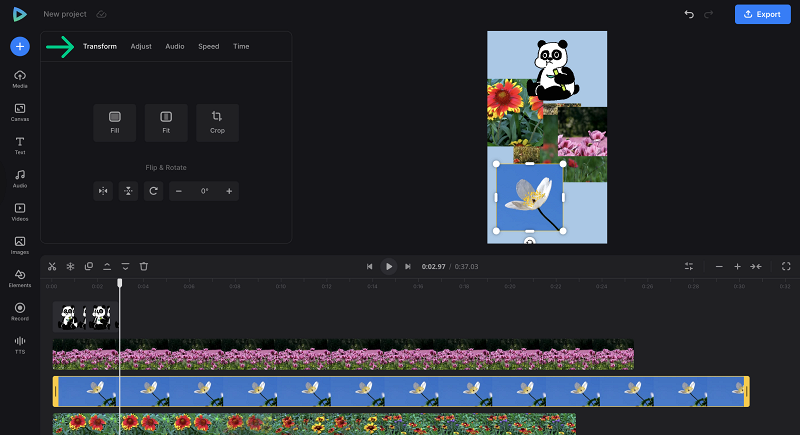Move selected clip up one track

coord(107,266)
